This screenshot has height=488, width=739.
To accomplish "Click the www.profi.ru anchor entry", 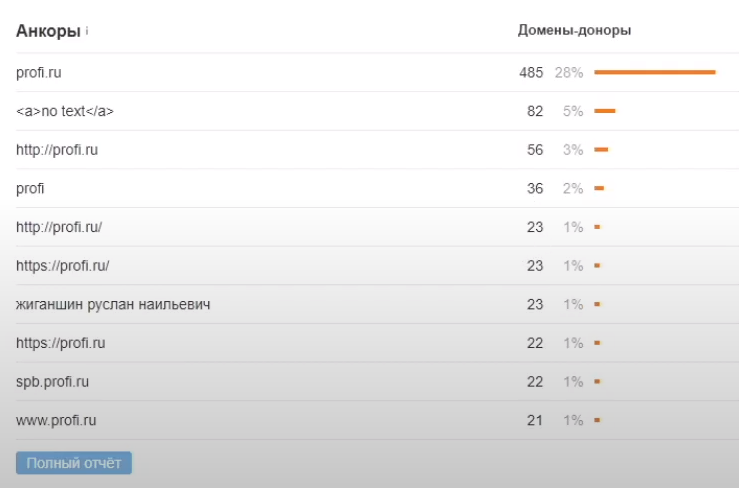I will coord(56,420).
